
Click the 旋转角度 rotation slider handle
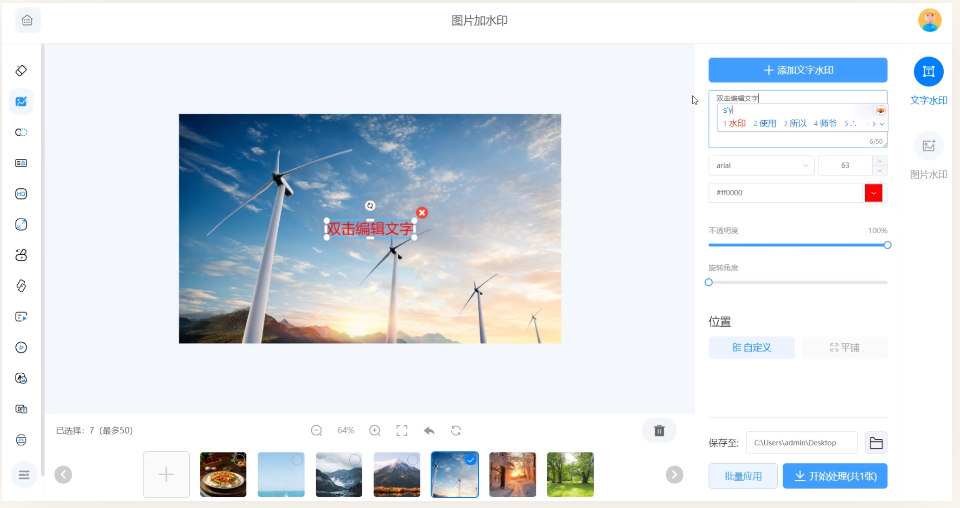pyautogui.click(x=709, y=282)
